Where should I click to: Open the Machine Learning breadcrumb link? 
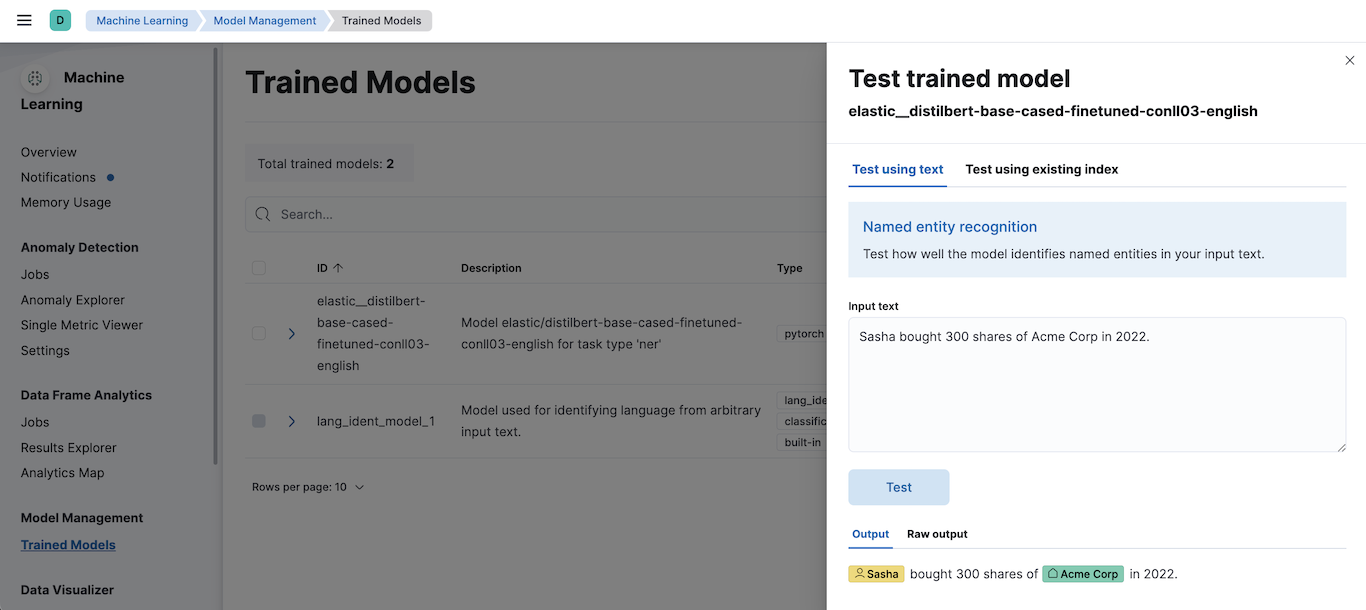click(142, 20)
